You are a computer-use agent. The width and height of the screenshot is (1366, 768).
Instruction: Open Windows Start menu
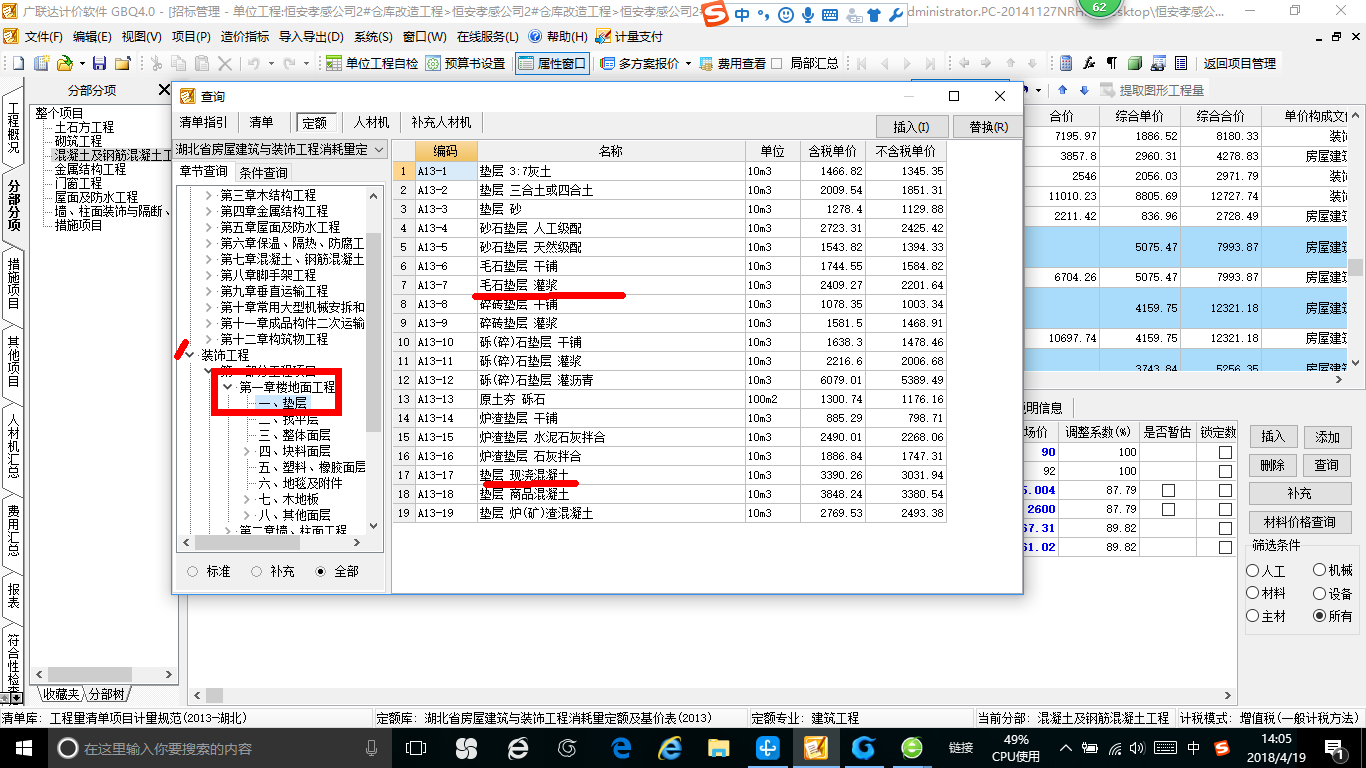[x=22, y=747]
